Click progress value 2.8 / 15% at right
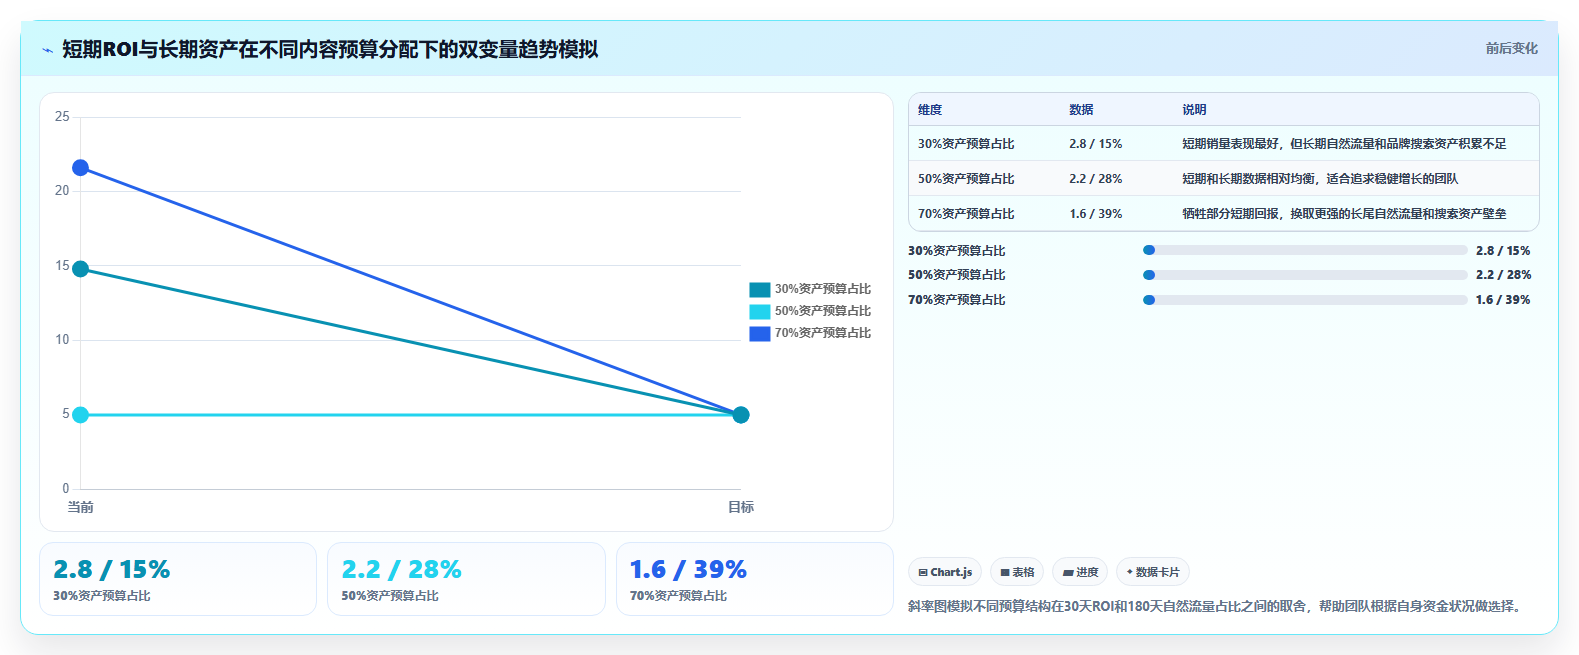The width and height of the screenshot is (1579, 655). pyautogui.click(x=1503, y=251)
